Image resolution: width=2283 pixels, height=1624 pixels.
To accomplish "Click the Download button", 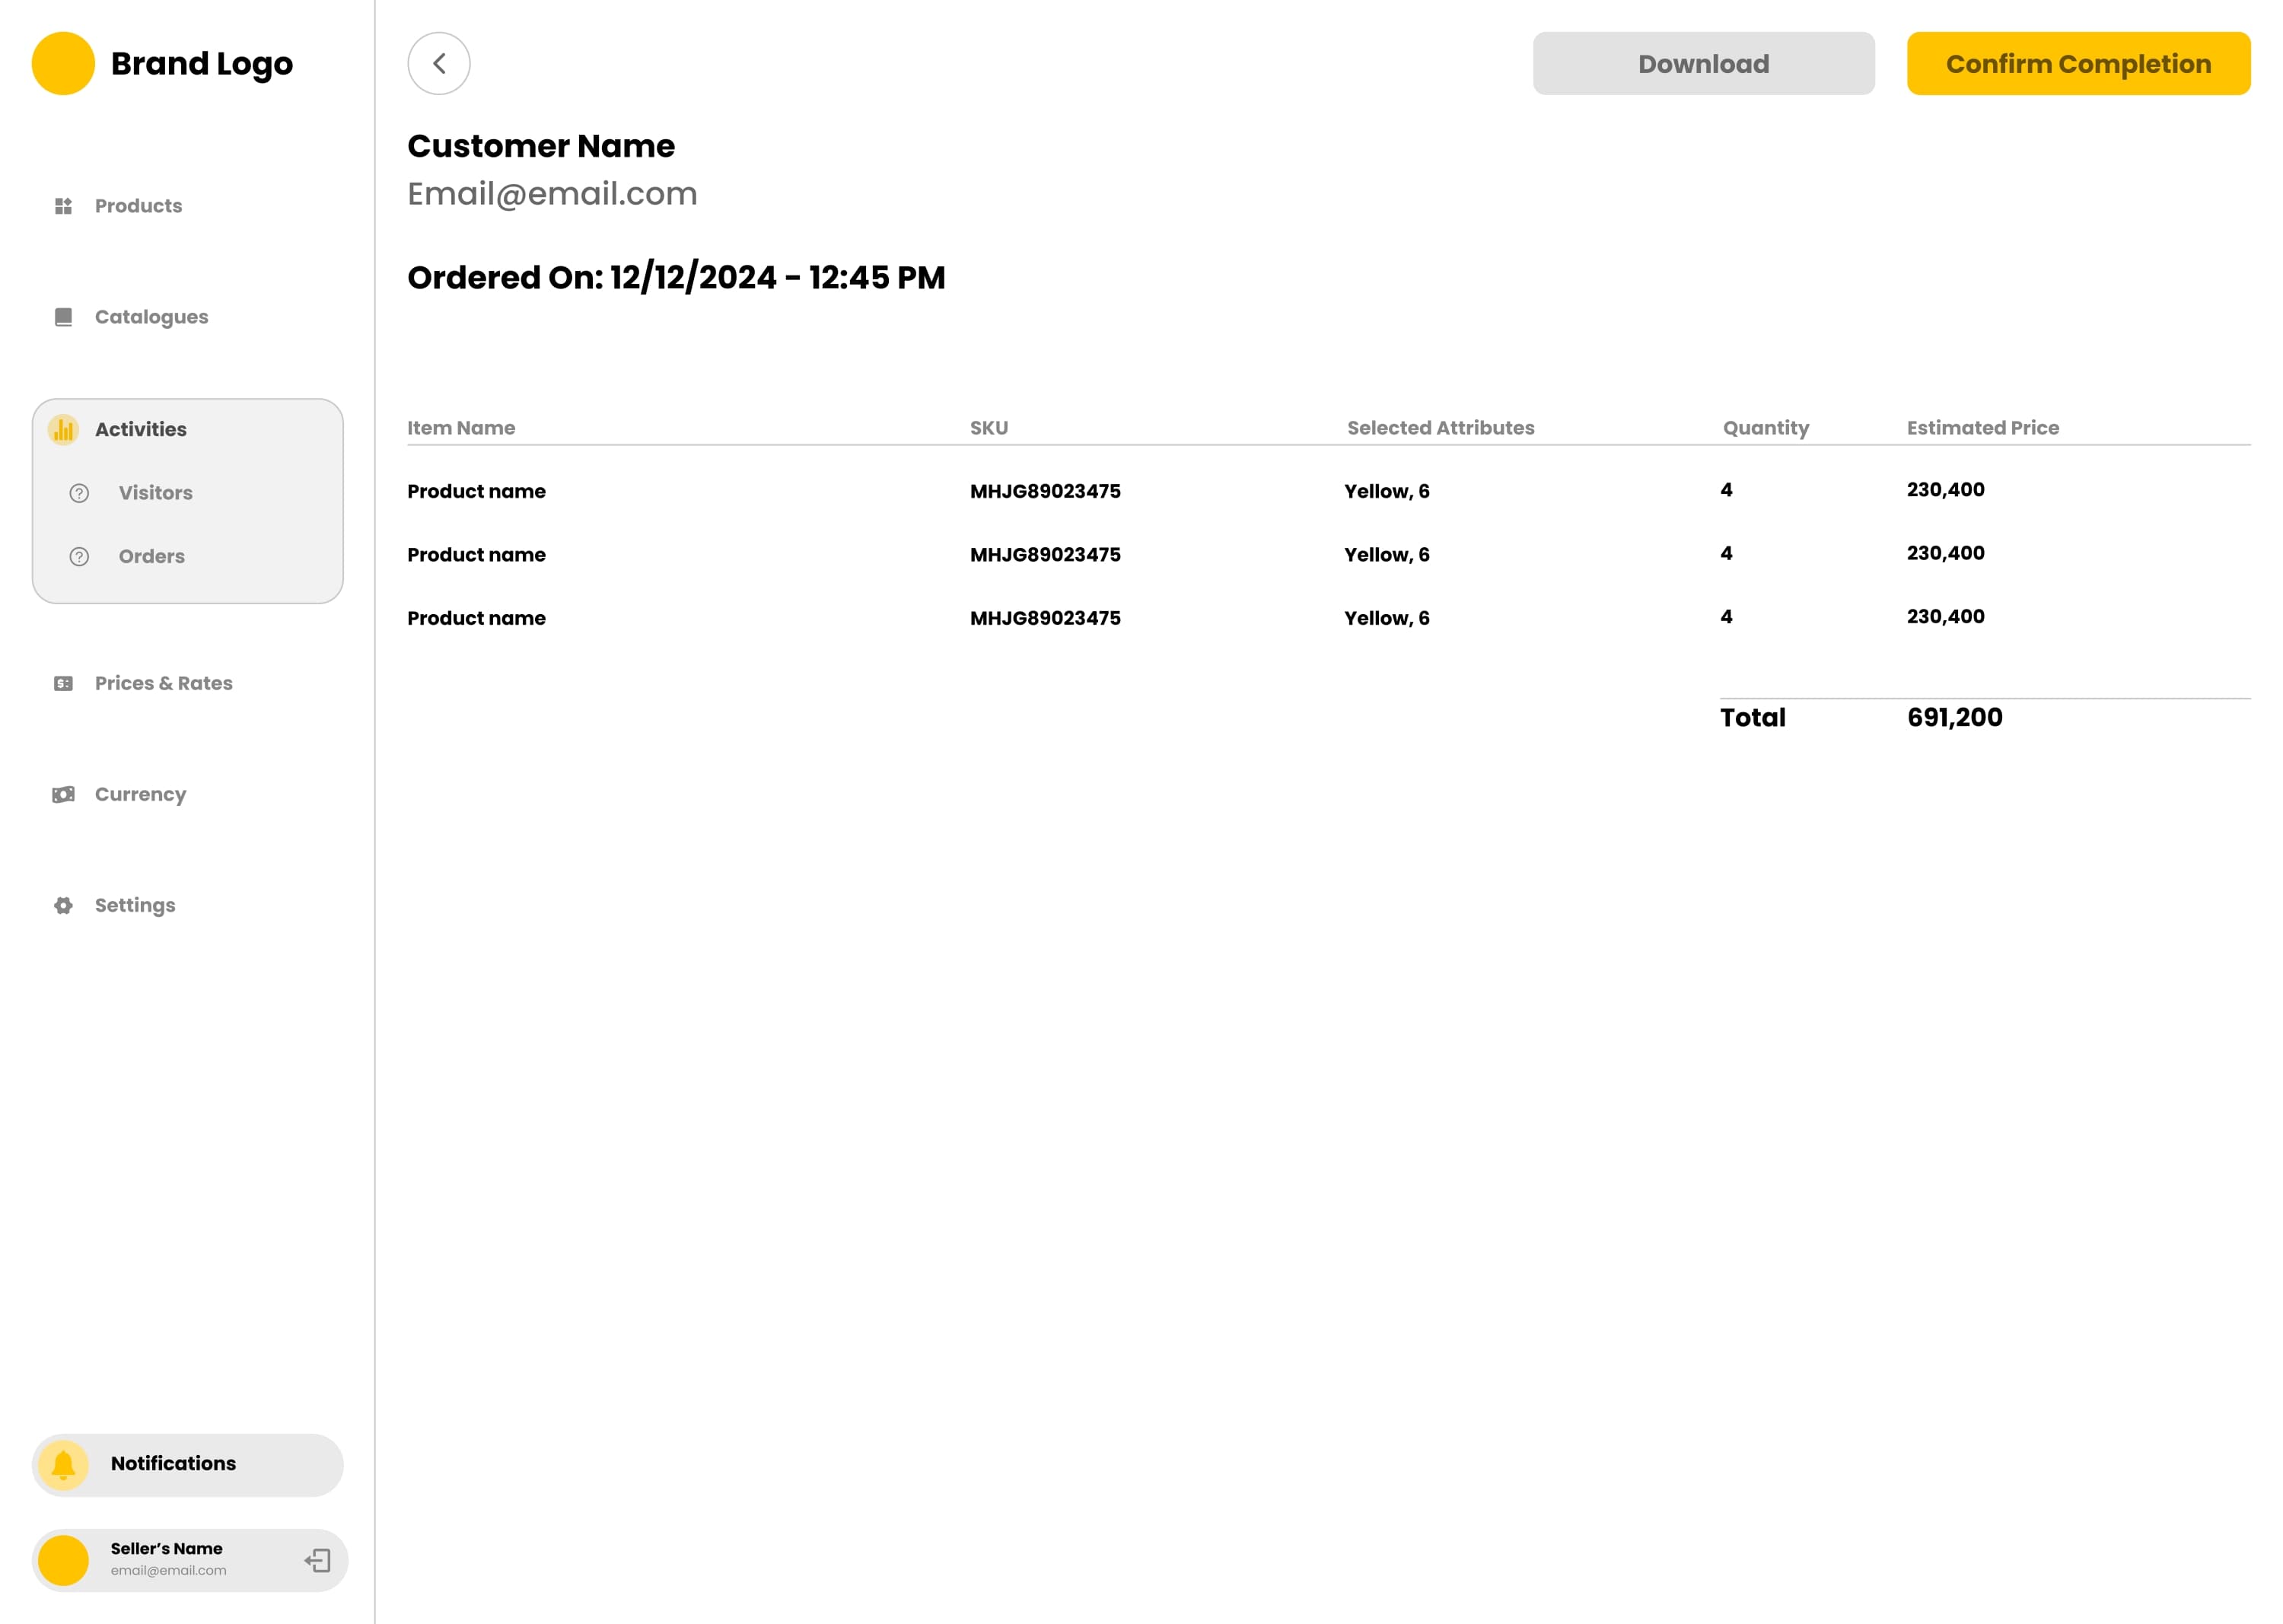I will [1703, 62].
